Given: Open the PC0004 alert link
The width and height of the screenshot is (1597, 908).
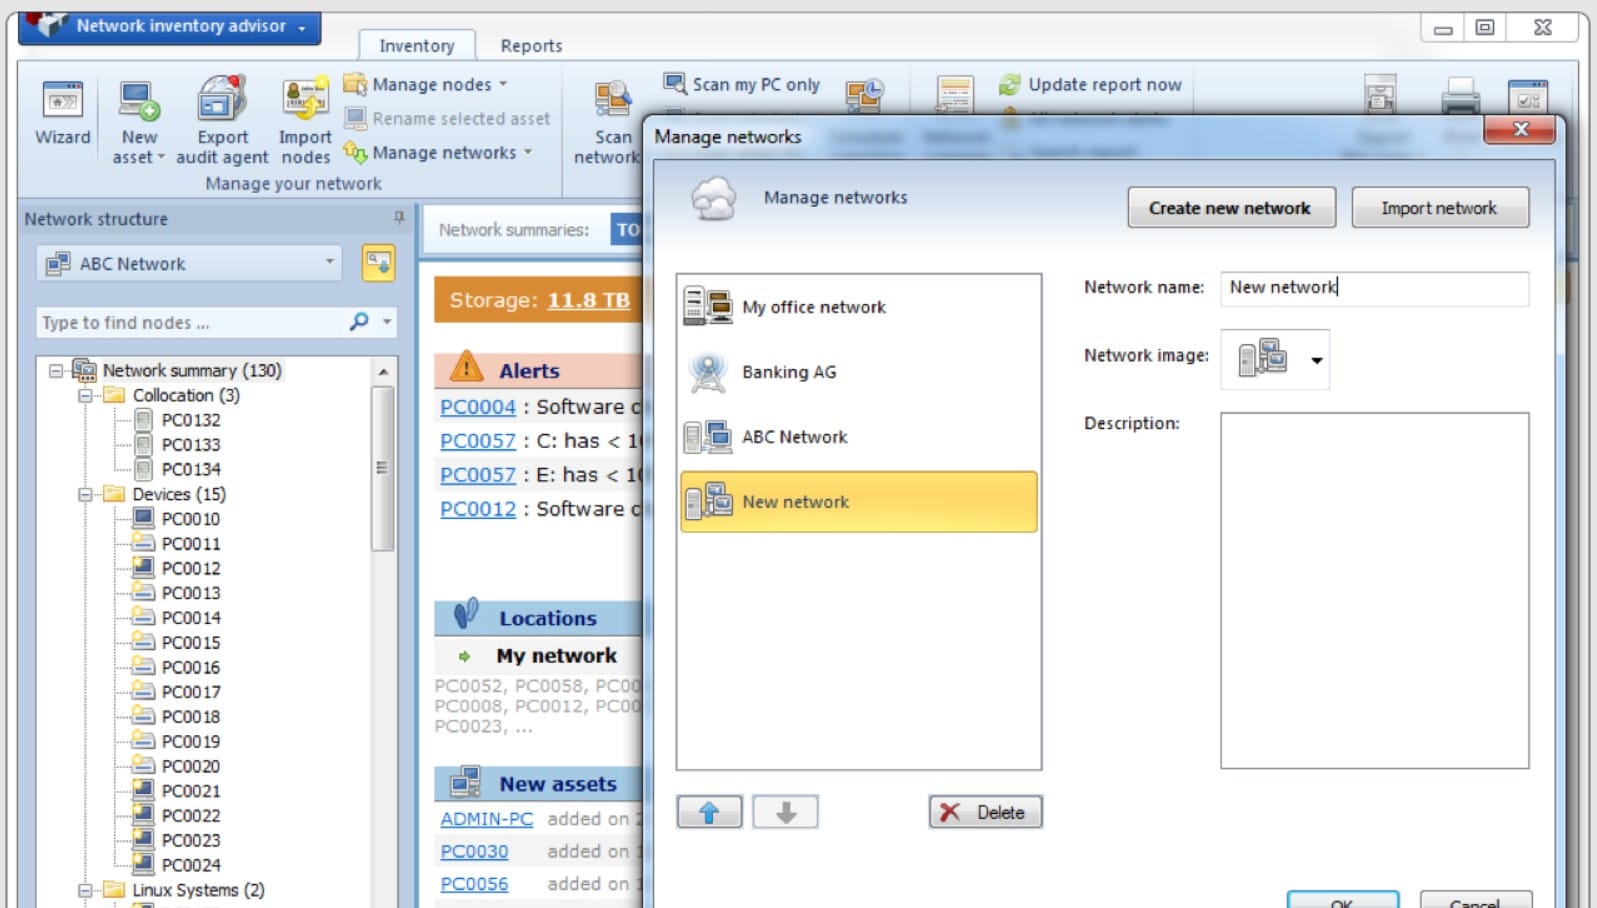Looking at the screenshot, I should (478, 407).
